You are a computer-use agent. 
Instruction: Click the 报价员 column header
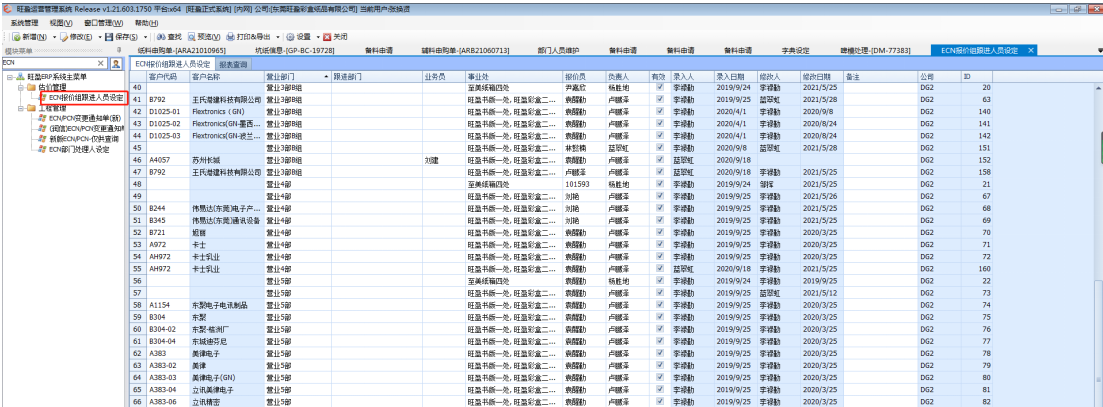coord(584,76)
